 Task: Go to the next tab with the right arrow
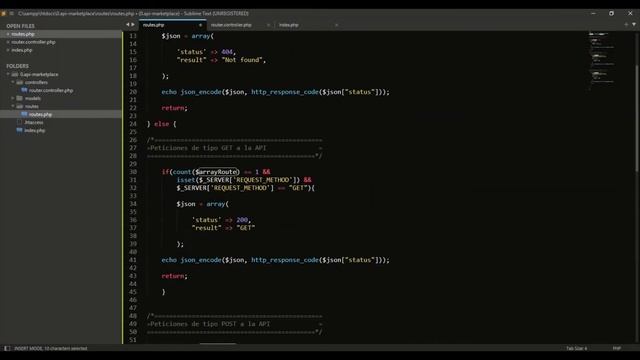pyautogui.click(x=133, y=25)
